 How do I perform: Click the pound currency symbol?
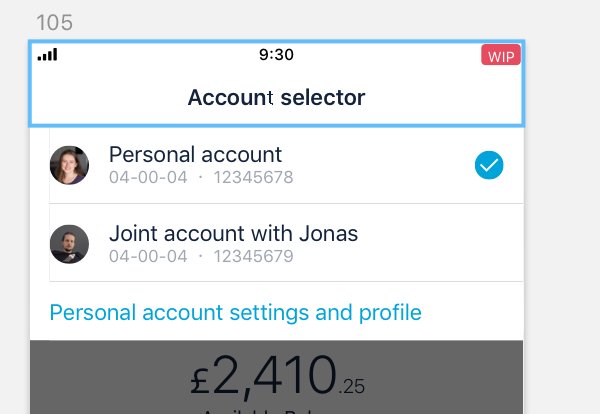point(201,380)
